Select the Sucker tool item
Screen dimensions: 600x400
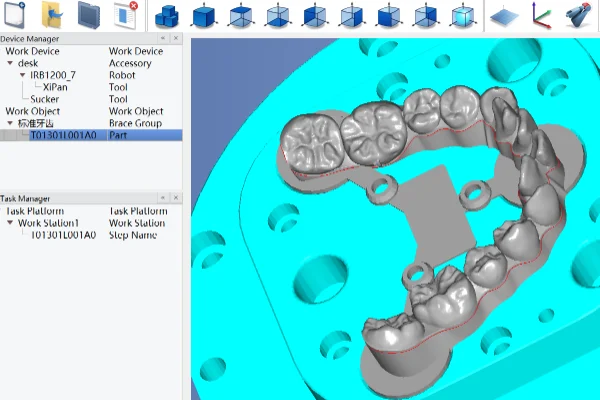point(44,100)
